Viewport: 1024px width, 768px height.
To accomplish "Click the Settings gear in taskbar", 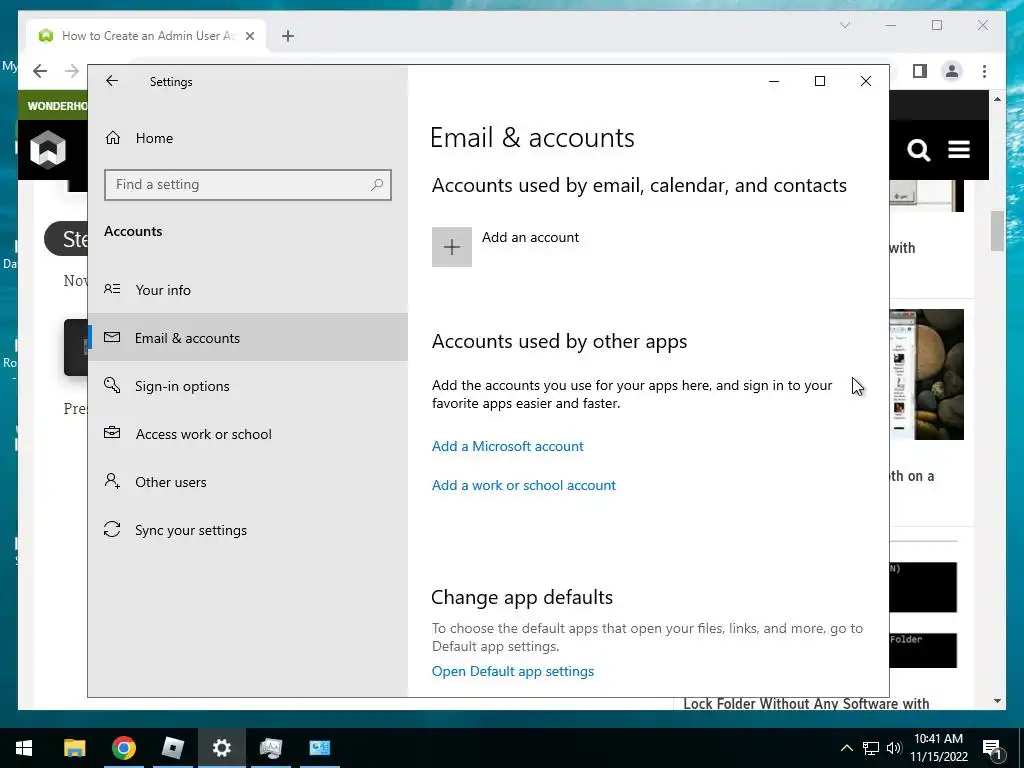I will tap(221, 748).
